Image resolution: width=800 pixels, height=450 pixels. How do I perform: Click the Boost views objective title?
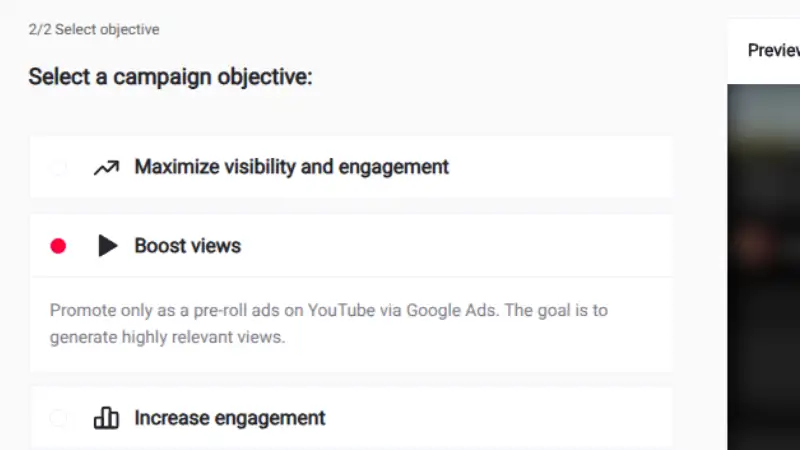(187, 246)
